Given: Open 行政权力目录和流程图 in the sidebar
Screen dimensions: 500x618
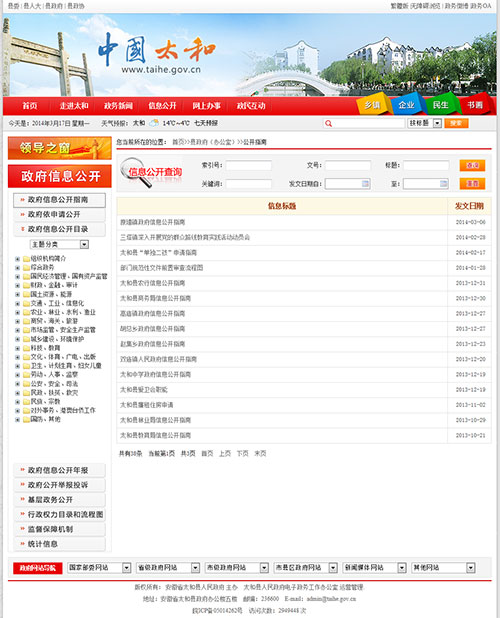Looking at the screenshot, I should pyautogui.click(x=59, y=514).
